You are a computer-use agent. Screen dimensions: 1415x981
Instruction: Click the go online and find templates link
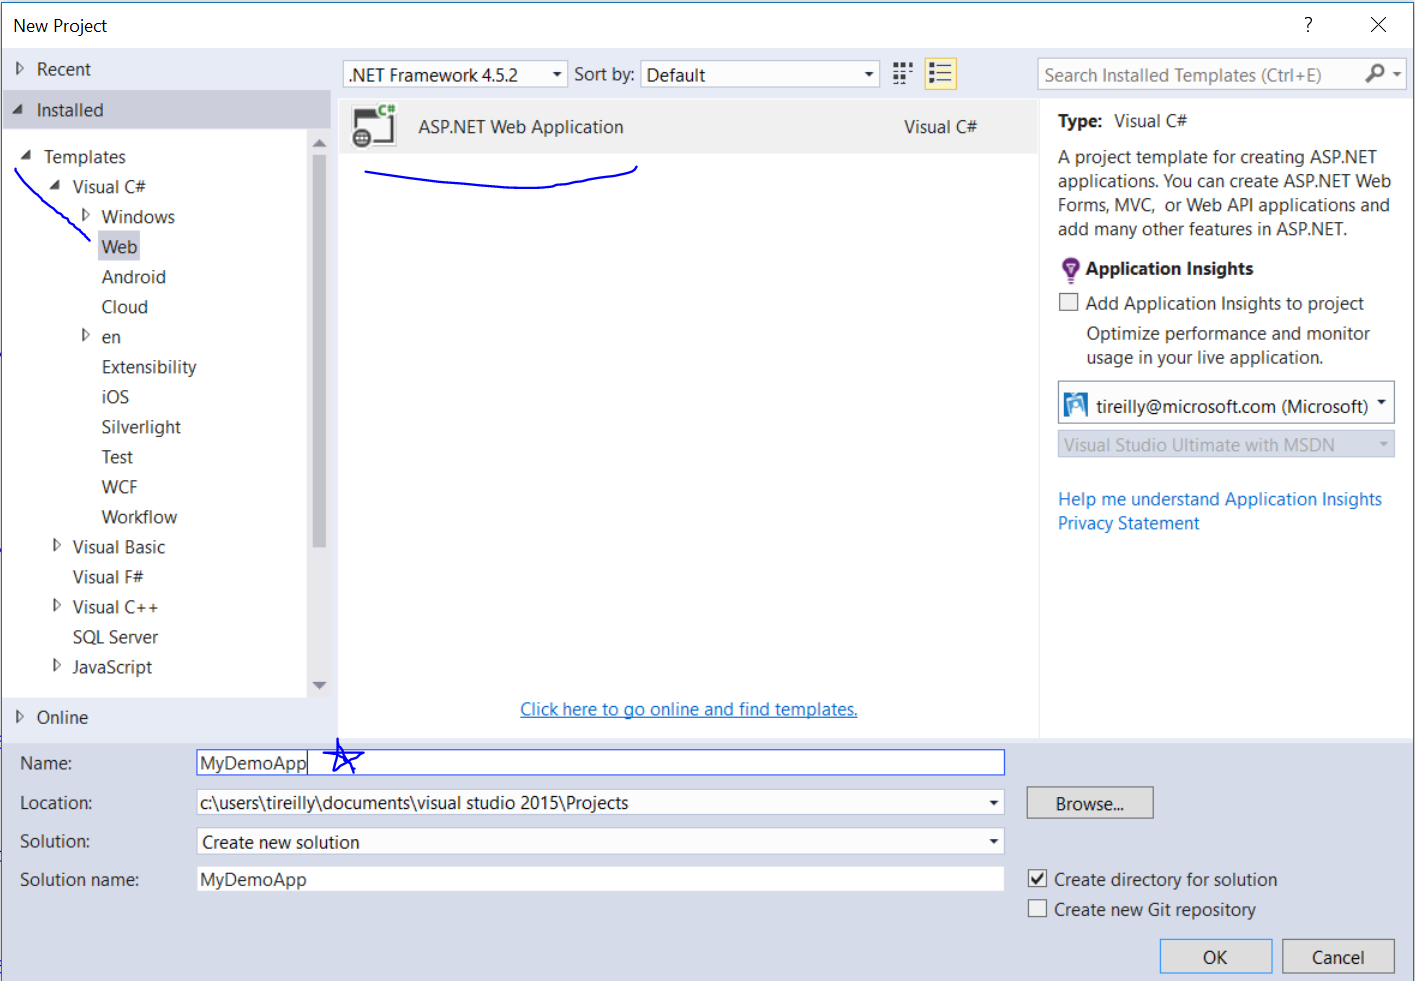(689, 709)
